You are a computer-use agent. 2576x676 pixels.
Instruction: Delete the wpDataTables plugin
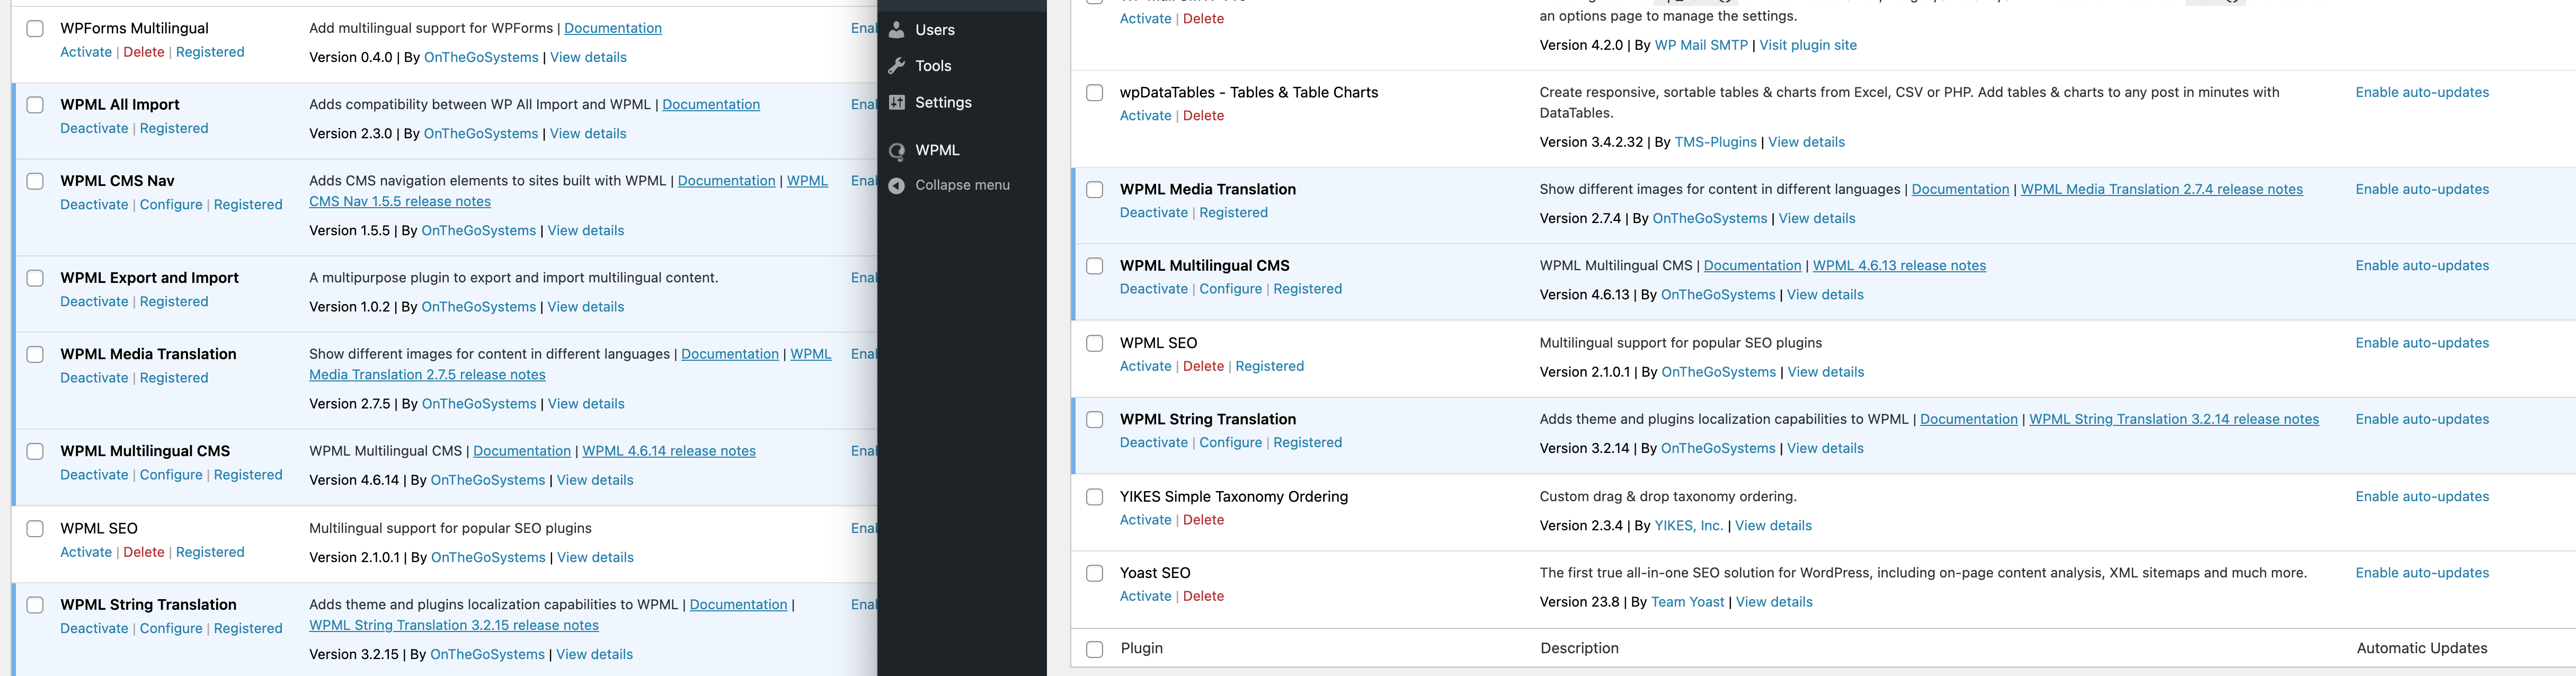point(1203,116)
